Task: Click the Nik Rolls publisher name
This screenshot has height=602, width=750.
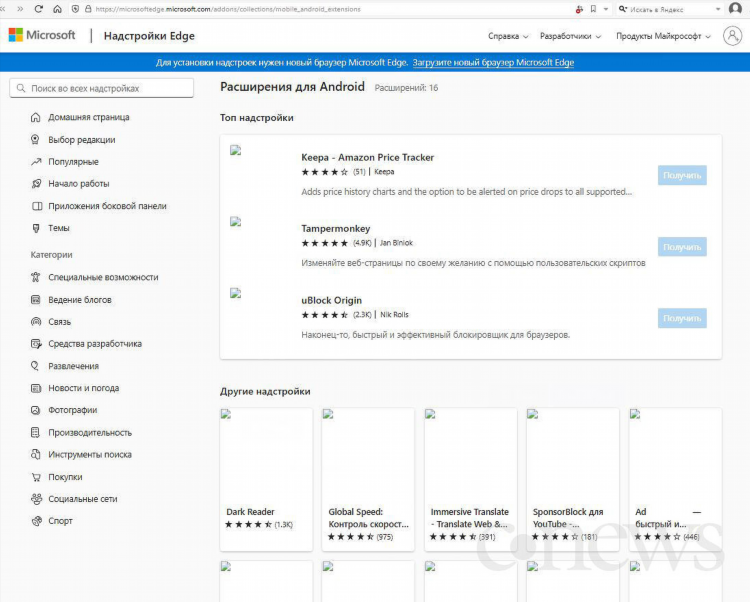Action: [394, 315]
